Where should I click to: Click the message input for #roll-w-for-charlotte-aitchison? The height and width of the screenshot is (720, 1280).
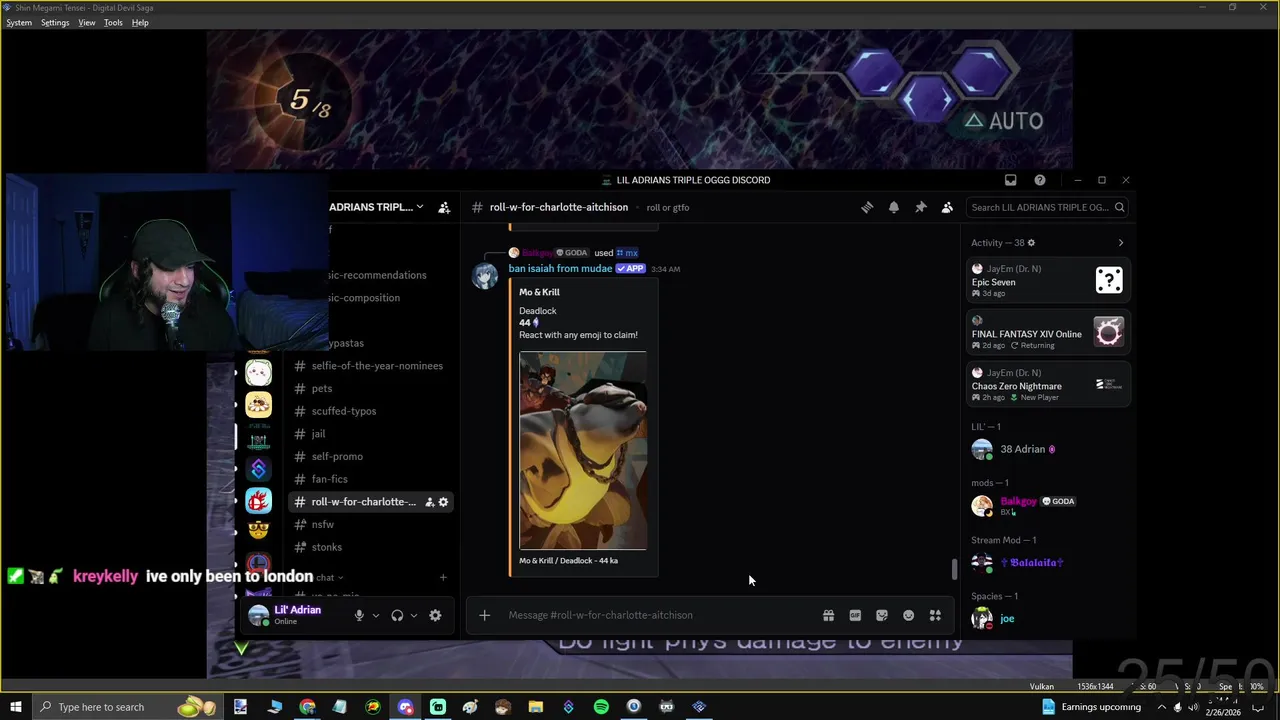click(x=660, y=615)
